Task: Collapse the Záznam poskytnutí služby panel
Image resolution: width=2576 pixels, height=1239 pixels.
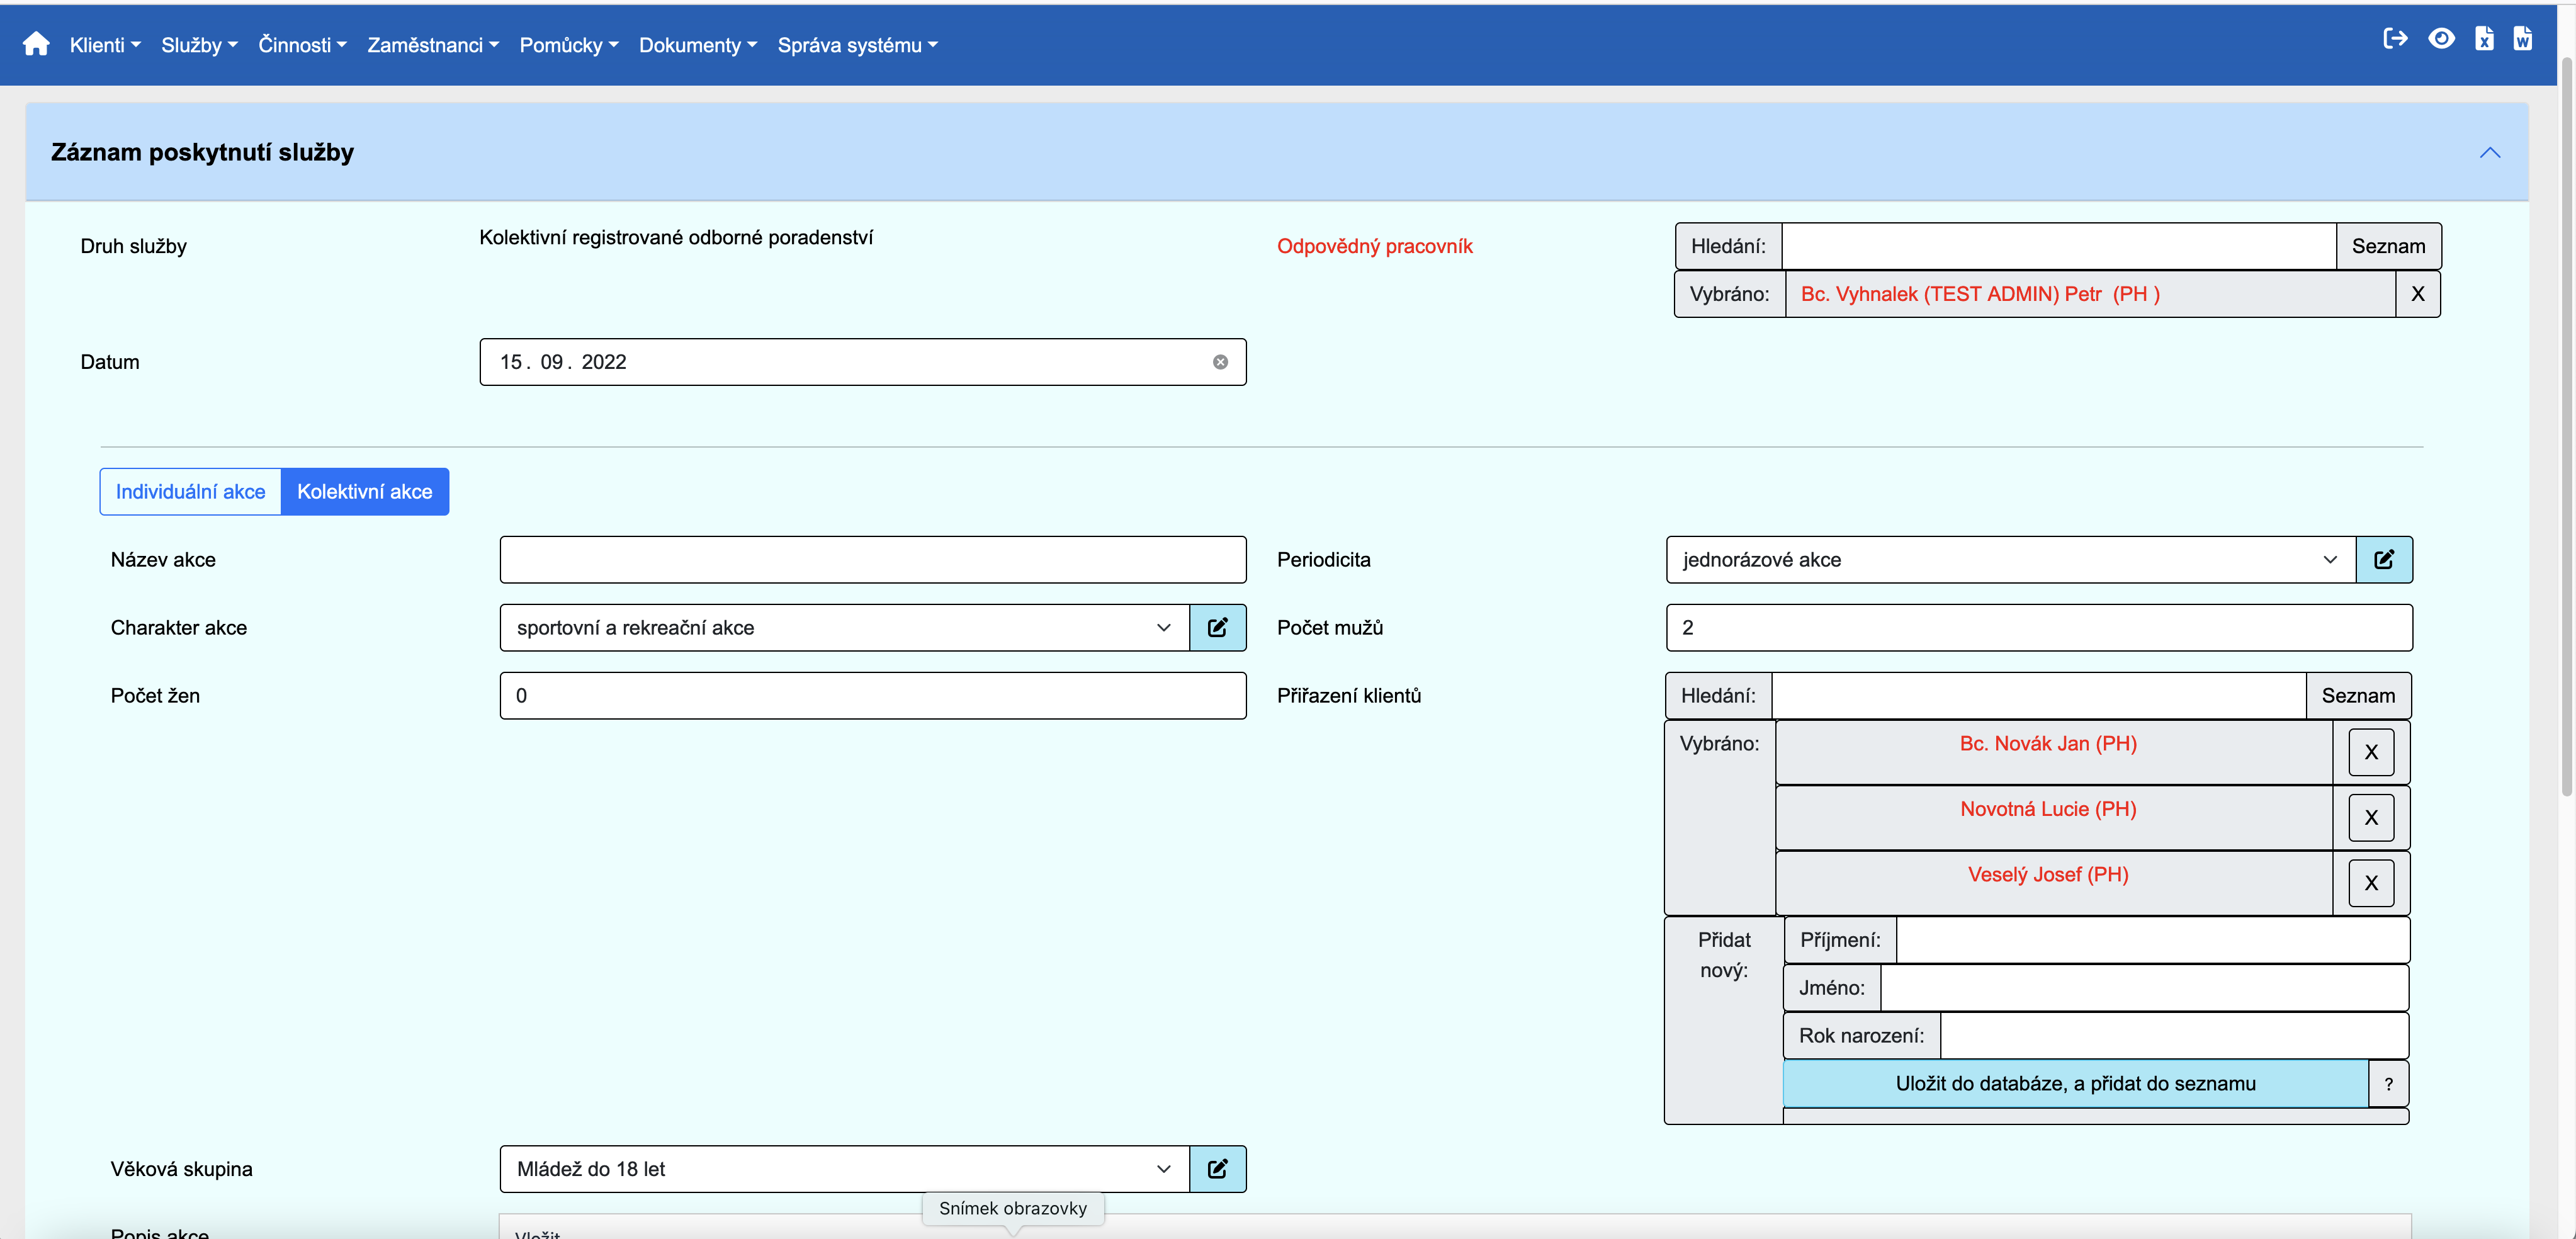Action: [2489, 153]
